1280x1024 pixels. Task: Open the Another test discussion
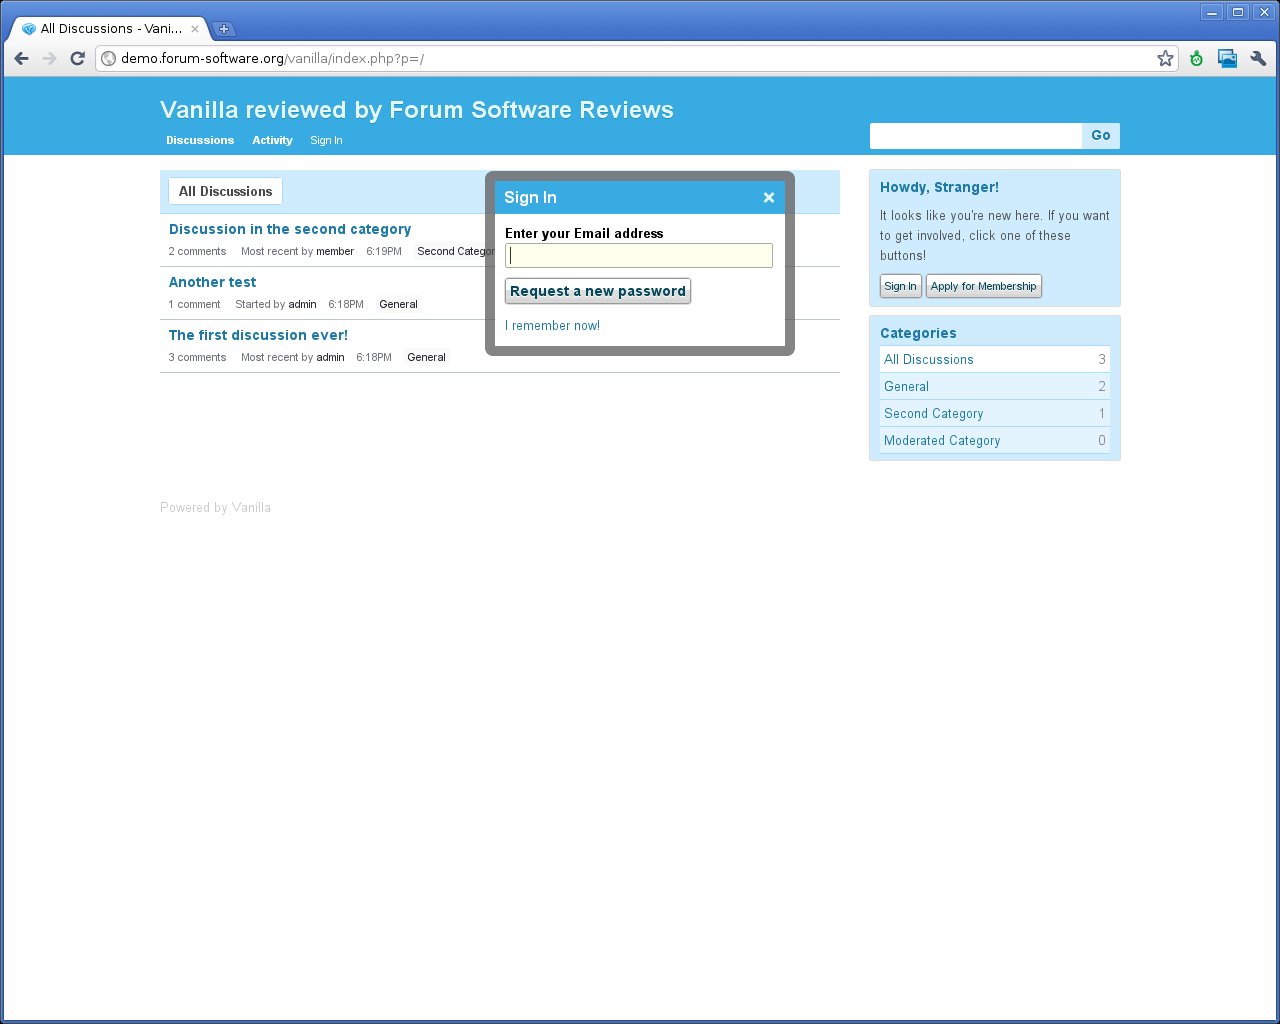[x=212, y=282]
